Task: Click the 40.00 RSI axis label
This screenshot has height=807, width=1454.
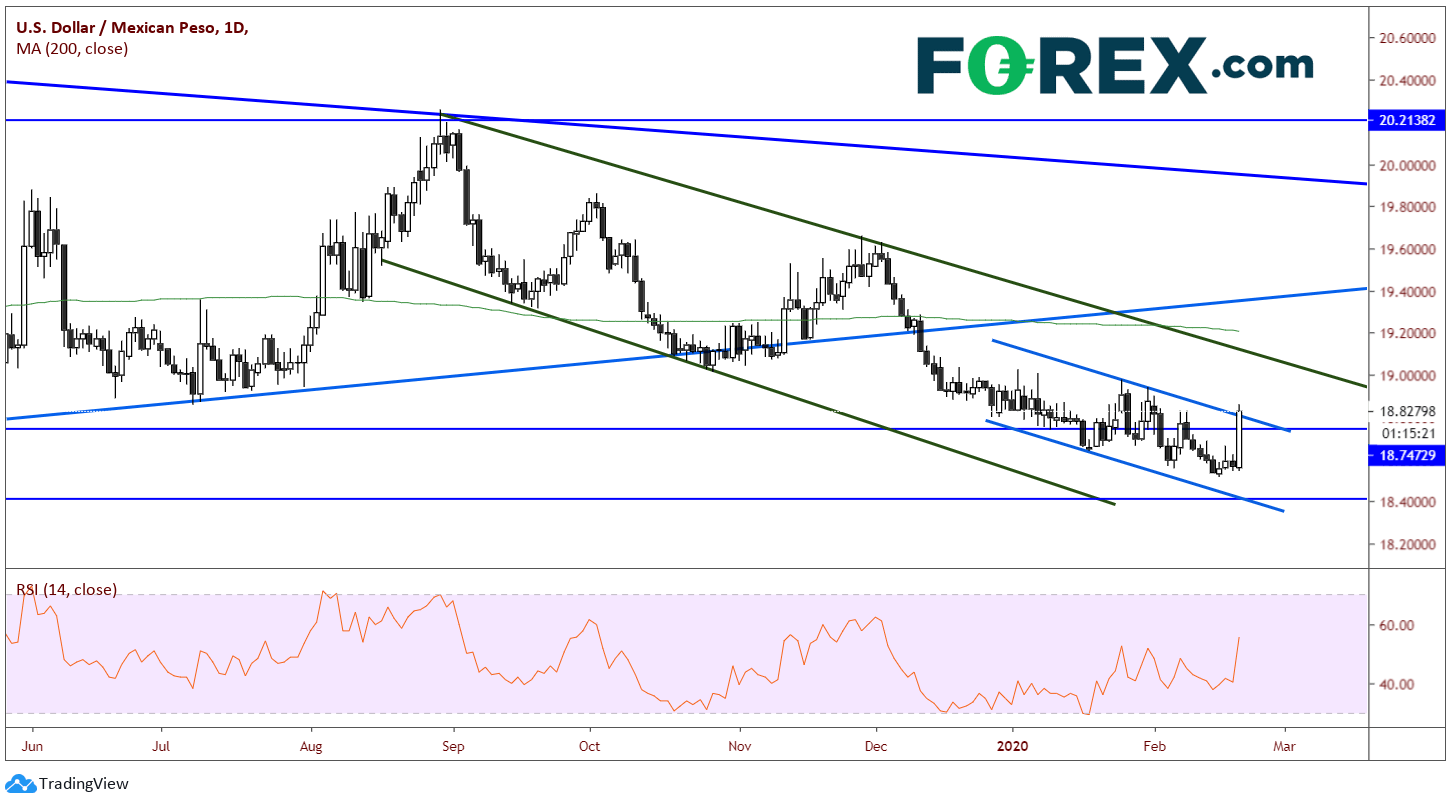Action: pos(1396,685)
